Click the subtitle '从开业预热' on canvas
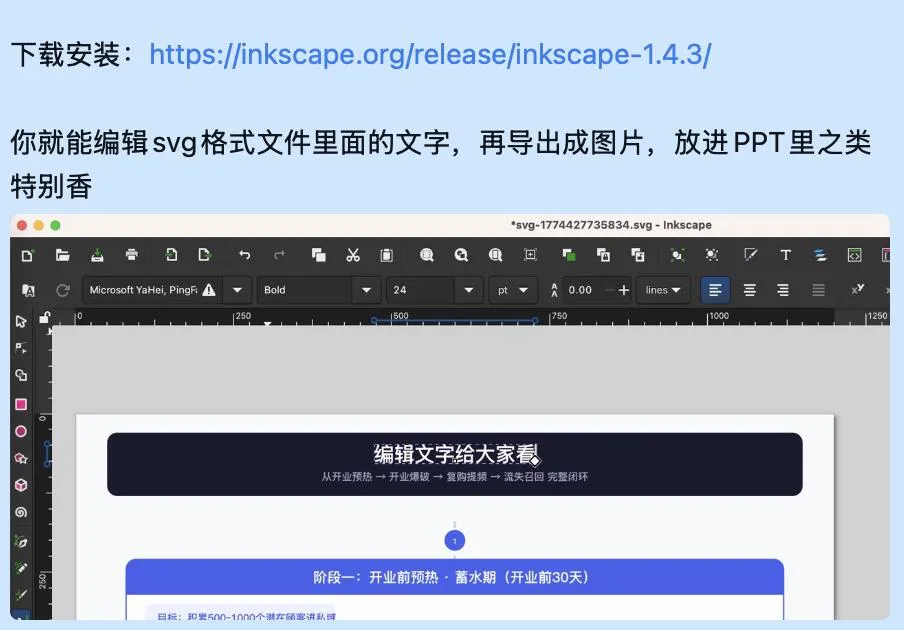Screen dimensions: 904x630 346,477
